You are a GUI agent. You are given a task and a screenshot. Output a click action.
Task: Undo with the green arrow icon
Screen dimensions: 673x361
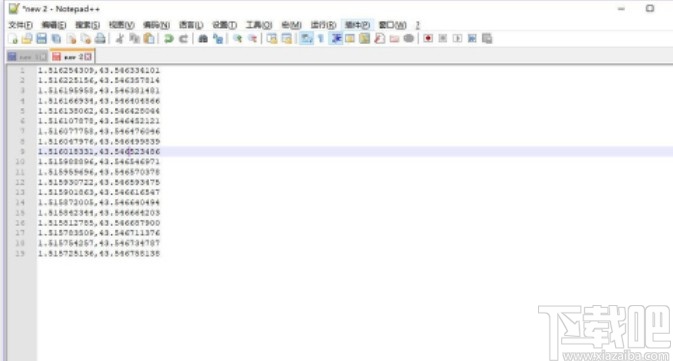(x=169, y=39)
